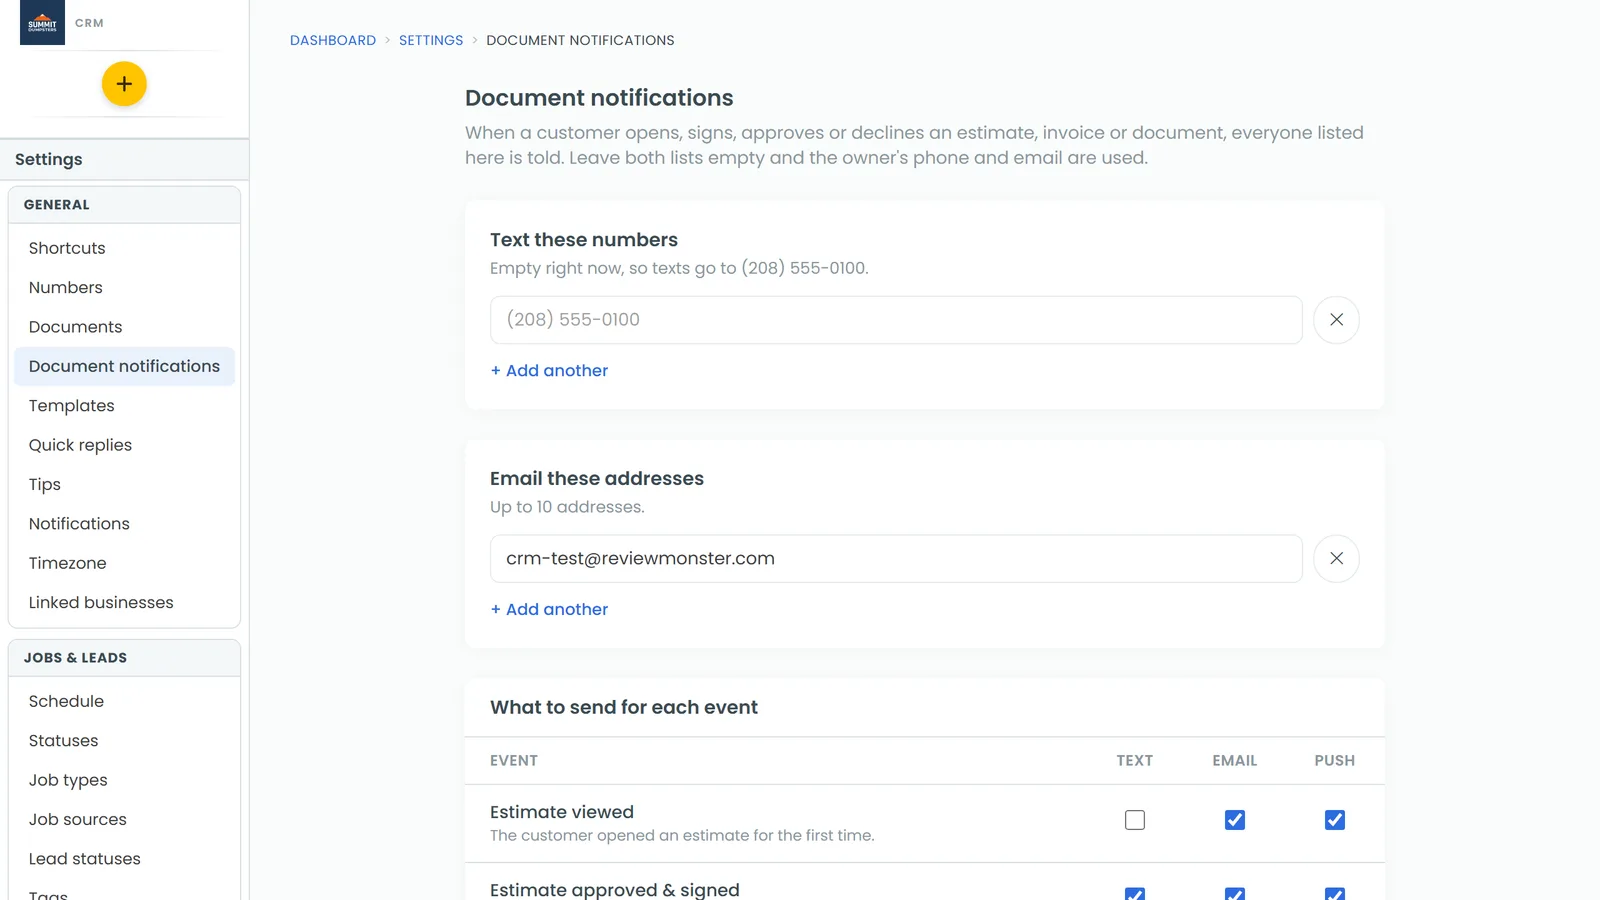Select Document notifications in sidebar
The height and width of the screenshot is (900, 1600).
[124, 366]
